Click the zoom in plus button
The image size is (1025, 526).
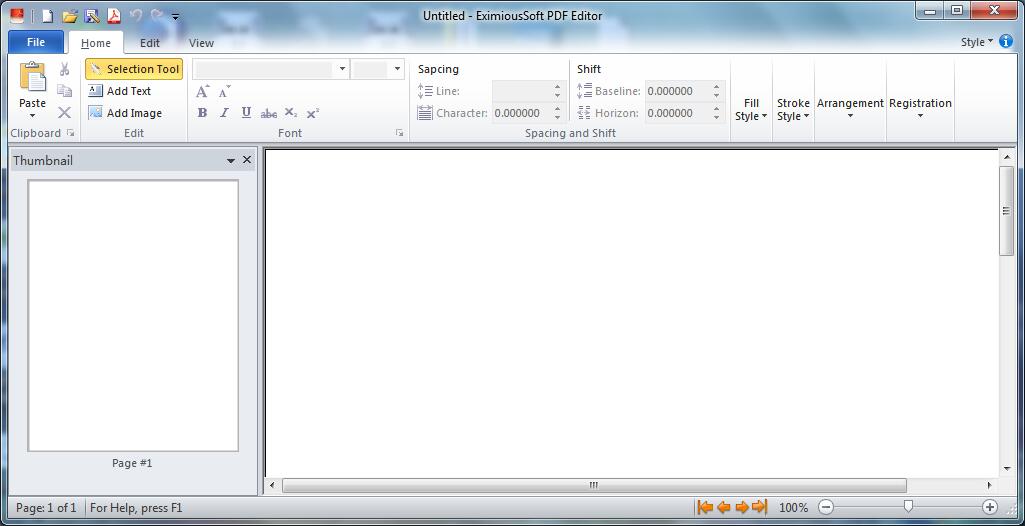click(x=989, y=508)
